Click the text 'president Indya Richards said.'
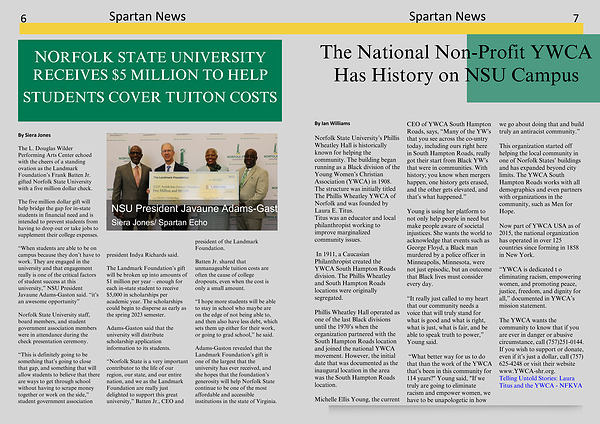Viewport: 600px width, 424px height. pyautogui.click(x=142, y=254)
